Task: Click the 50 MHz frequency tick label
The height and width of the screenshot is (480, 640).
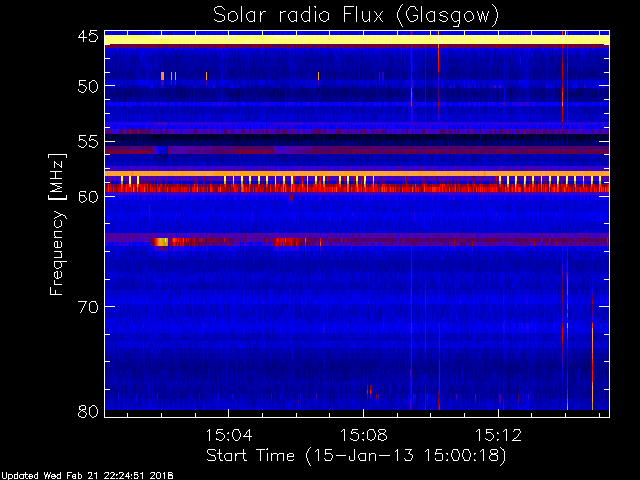Action: coord(88,86)
